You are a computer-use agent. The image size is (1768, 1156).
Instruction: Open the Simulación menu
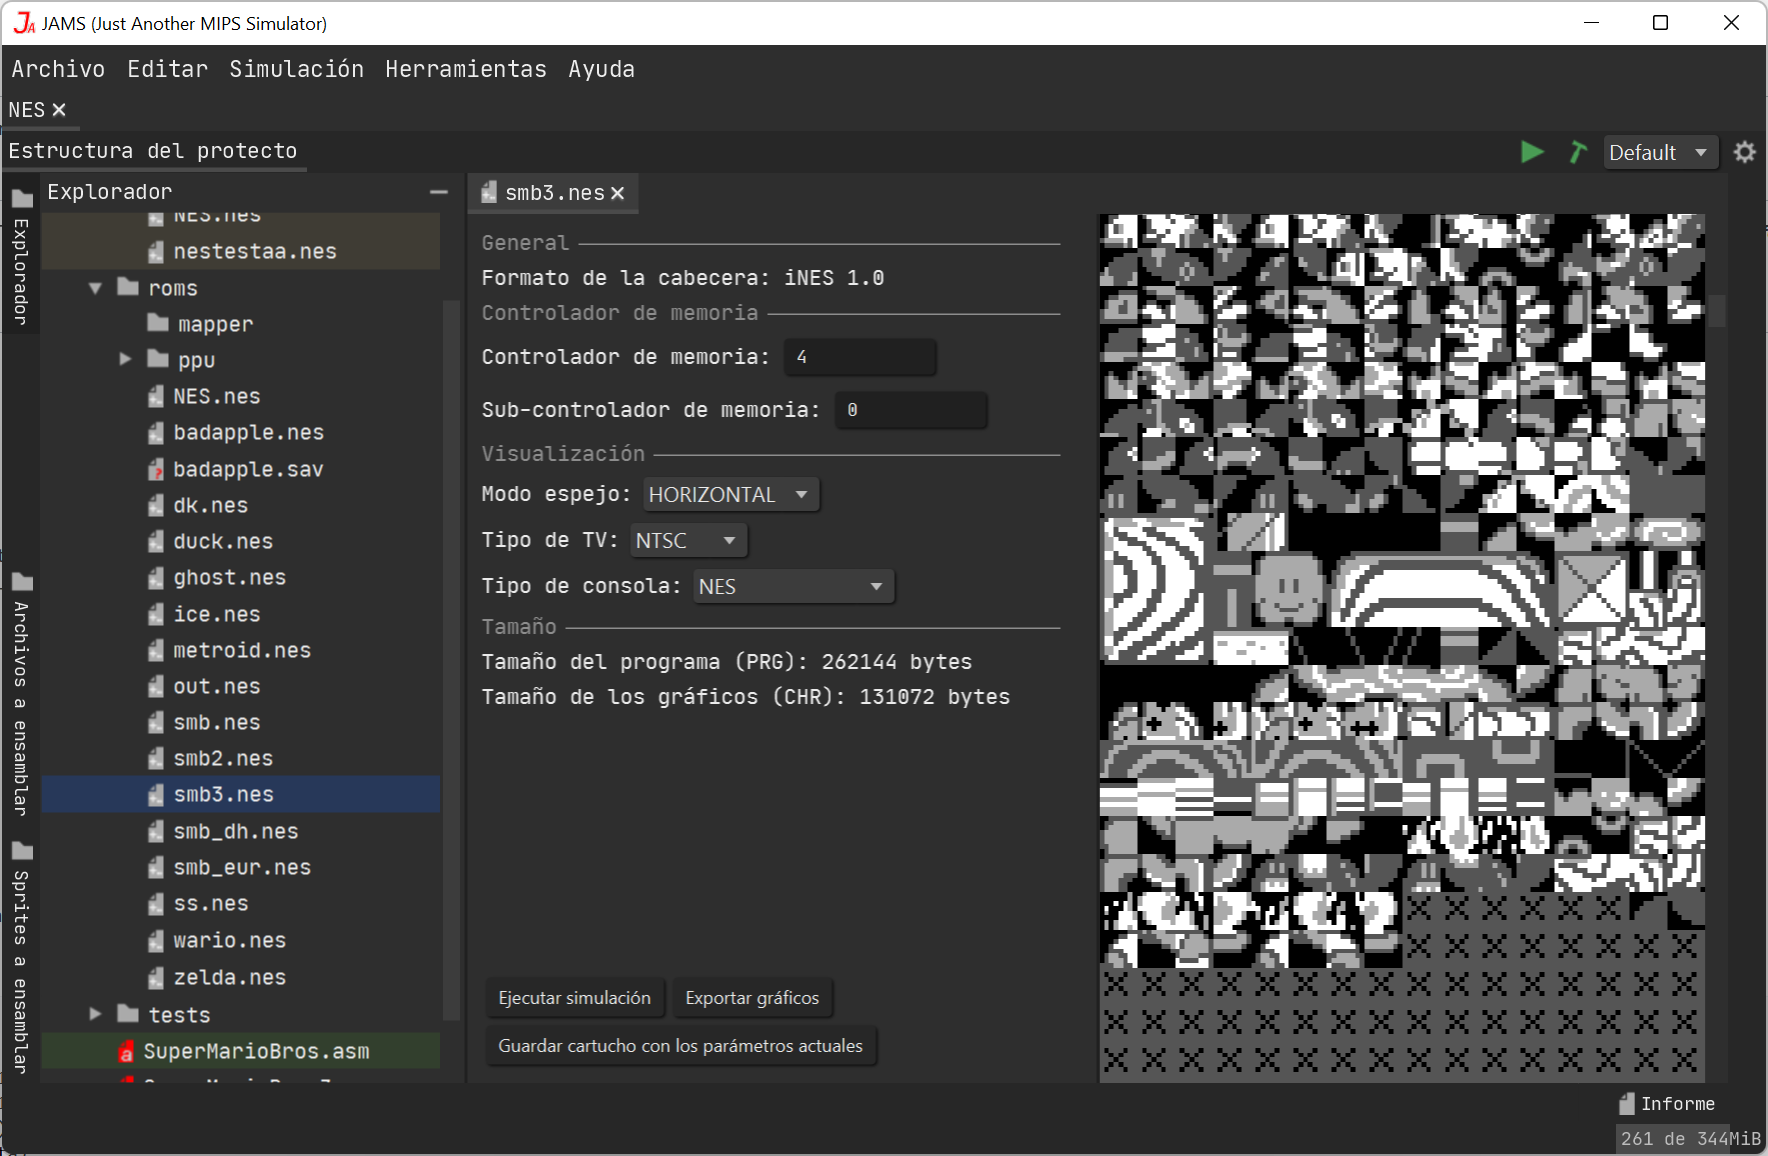pyautogui.click(x=296, y=69)
